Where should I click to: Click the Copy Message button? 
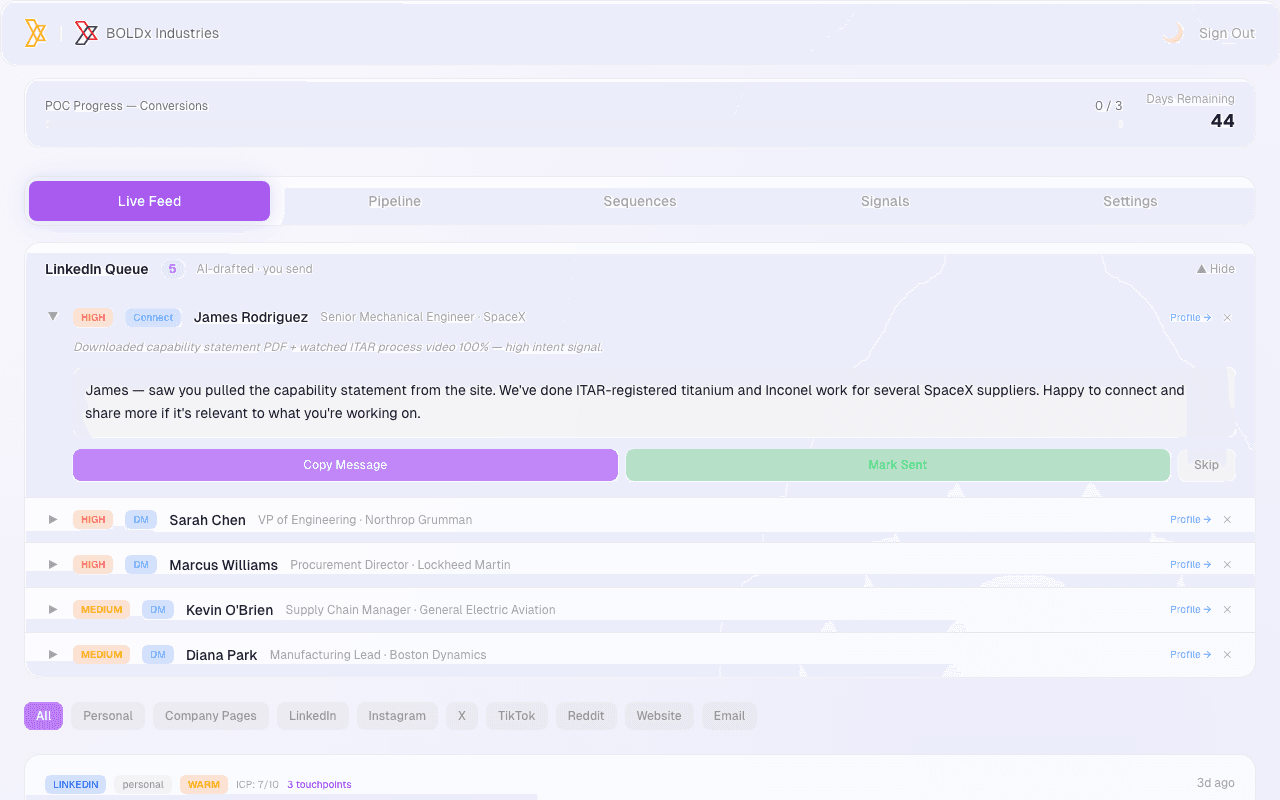tap(345, 464)
